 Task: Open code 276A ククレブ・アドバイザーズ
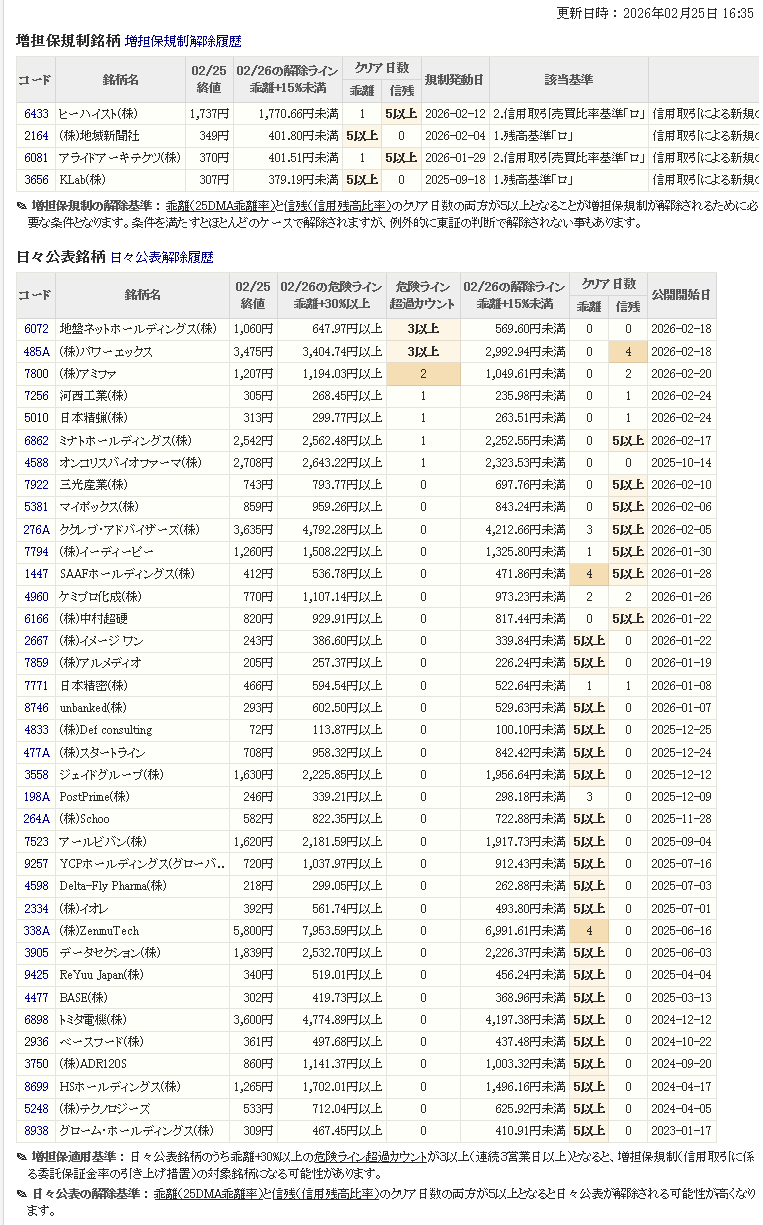(x=36, y=529)
